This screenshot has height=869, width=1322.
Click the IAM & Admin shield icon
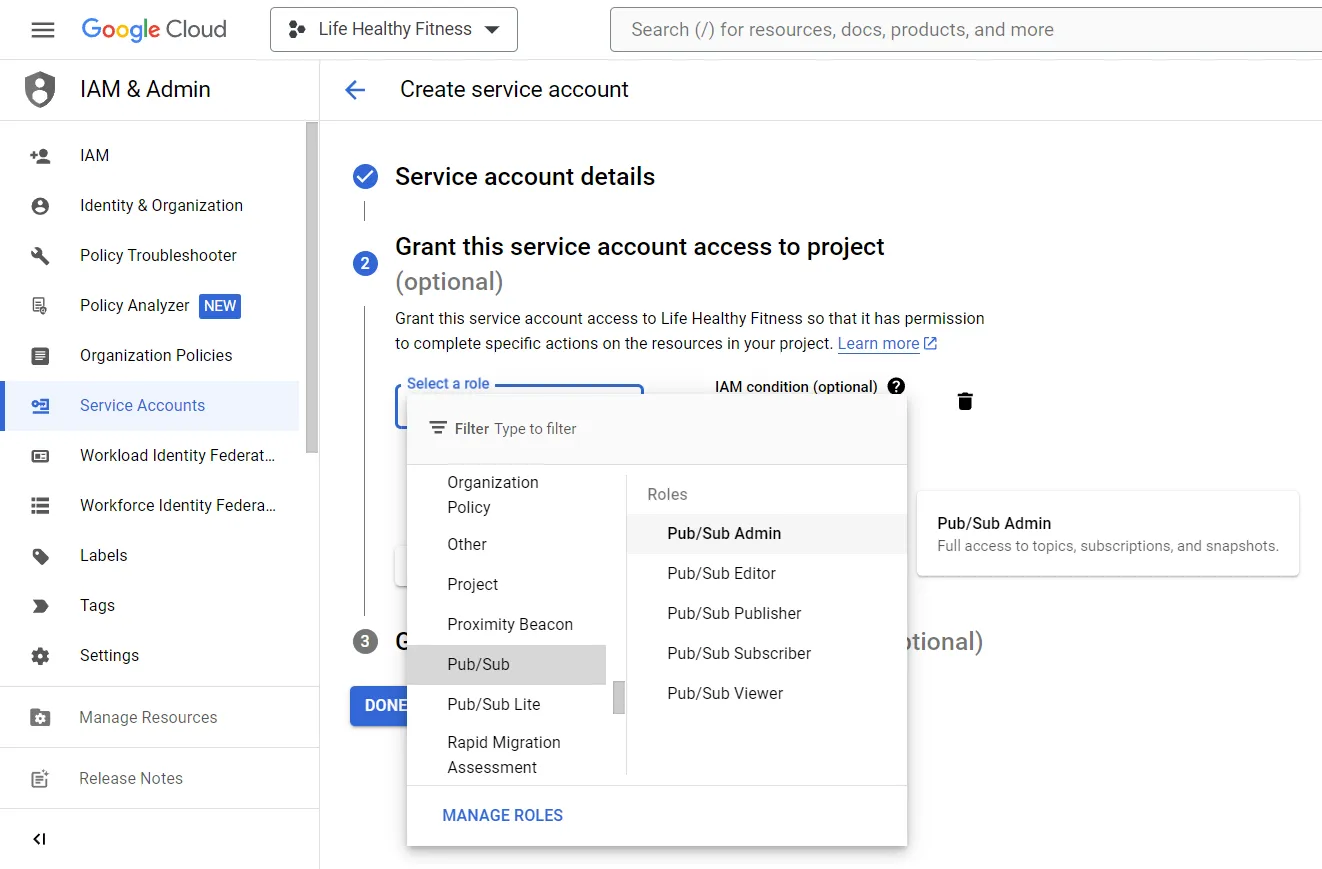pos(38,89)
